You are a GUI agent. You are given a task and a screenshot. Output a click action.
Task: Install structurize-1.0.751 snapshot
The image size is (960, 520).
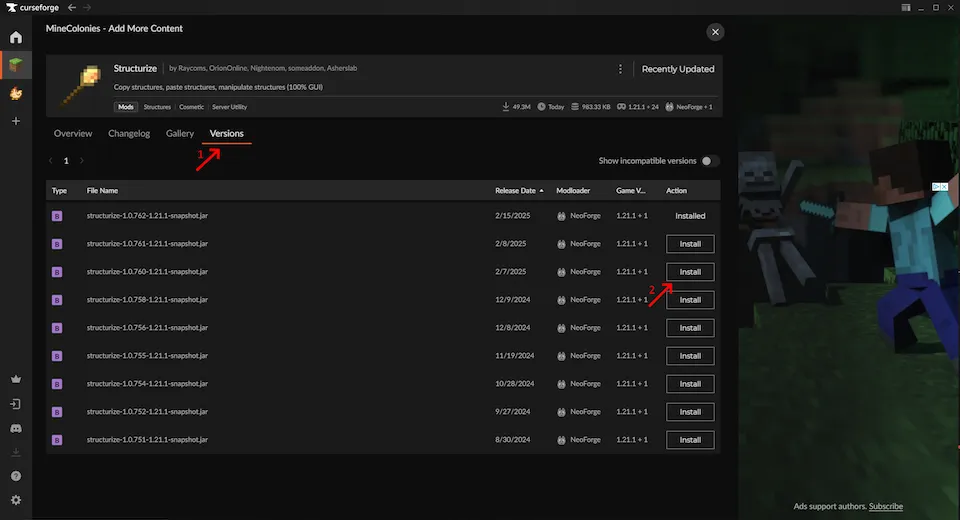pyautogui.click(x=690, y=440)
